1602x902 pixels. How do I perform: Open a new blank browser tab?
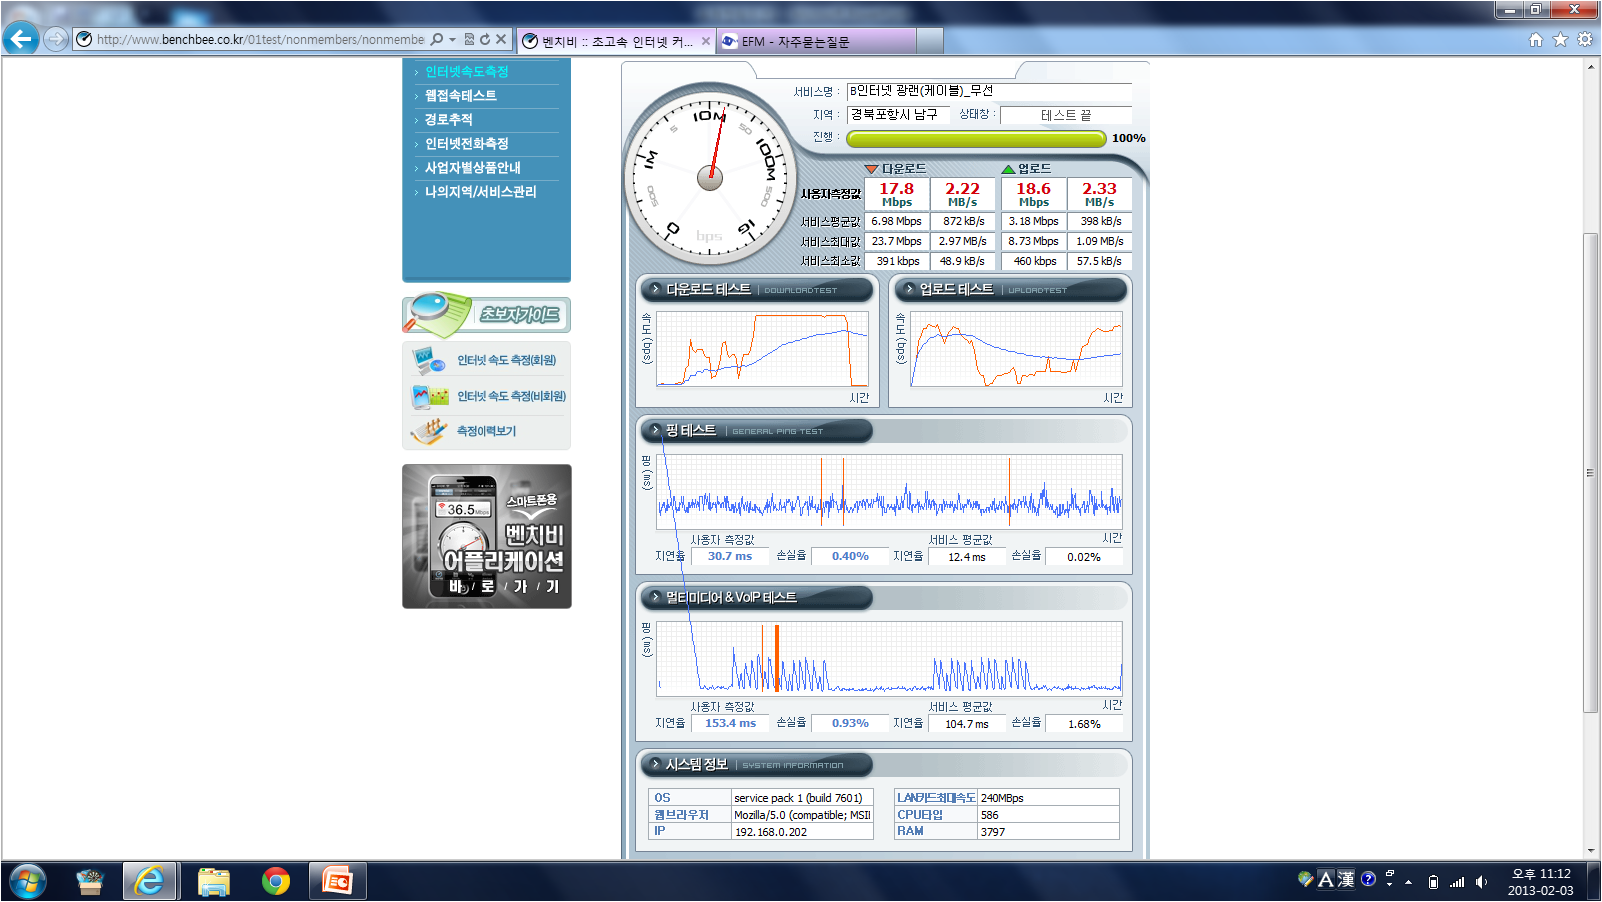pos(930,41)
